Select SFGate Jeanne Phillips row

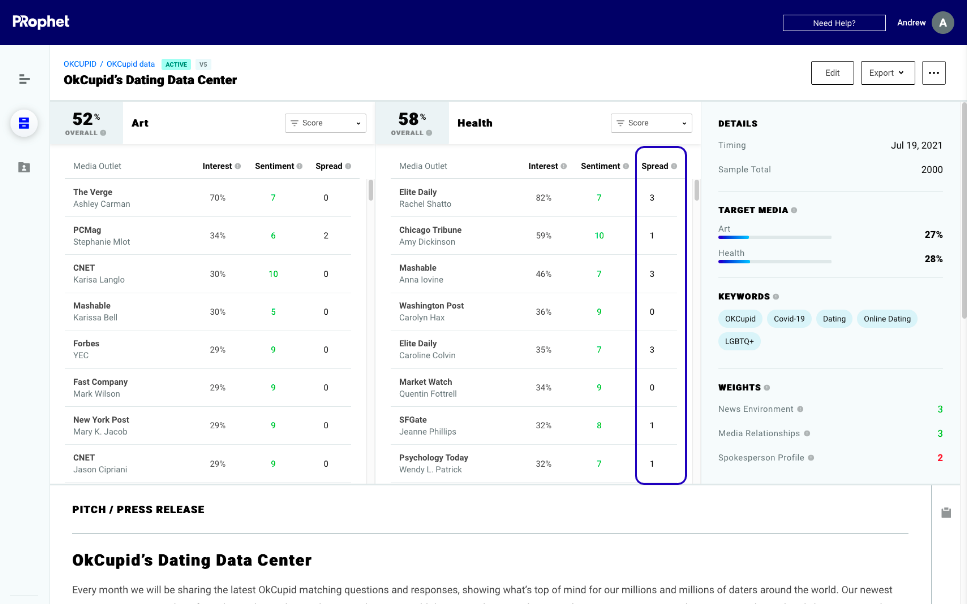(x=534, y=426)
